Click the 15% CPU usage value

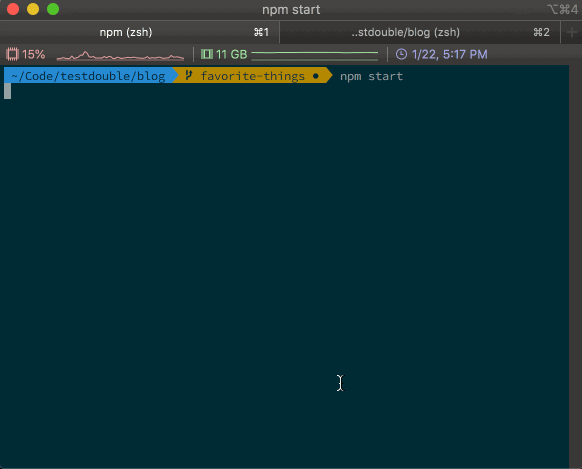coord(33,55)
